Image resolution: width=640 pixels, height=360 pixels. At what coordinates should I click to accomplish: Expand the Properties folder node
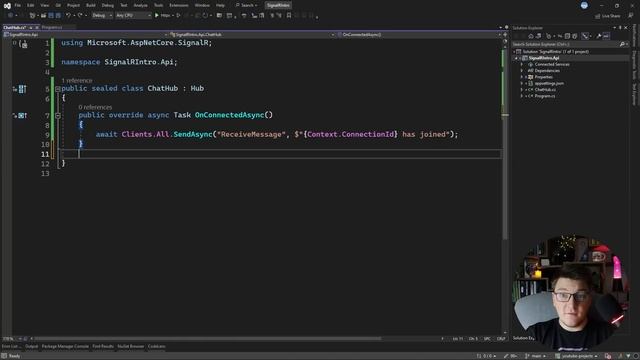pyautogui.click(x=522, y=77)
